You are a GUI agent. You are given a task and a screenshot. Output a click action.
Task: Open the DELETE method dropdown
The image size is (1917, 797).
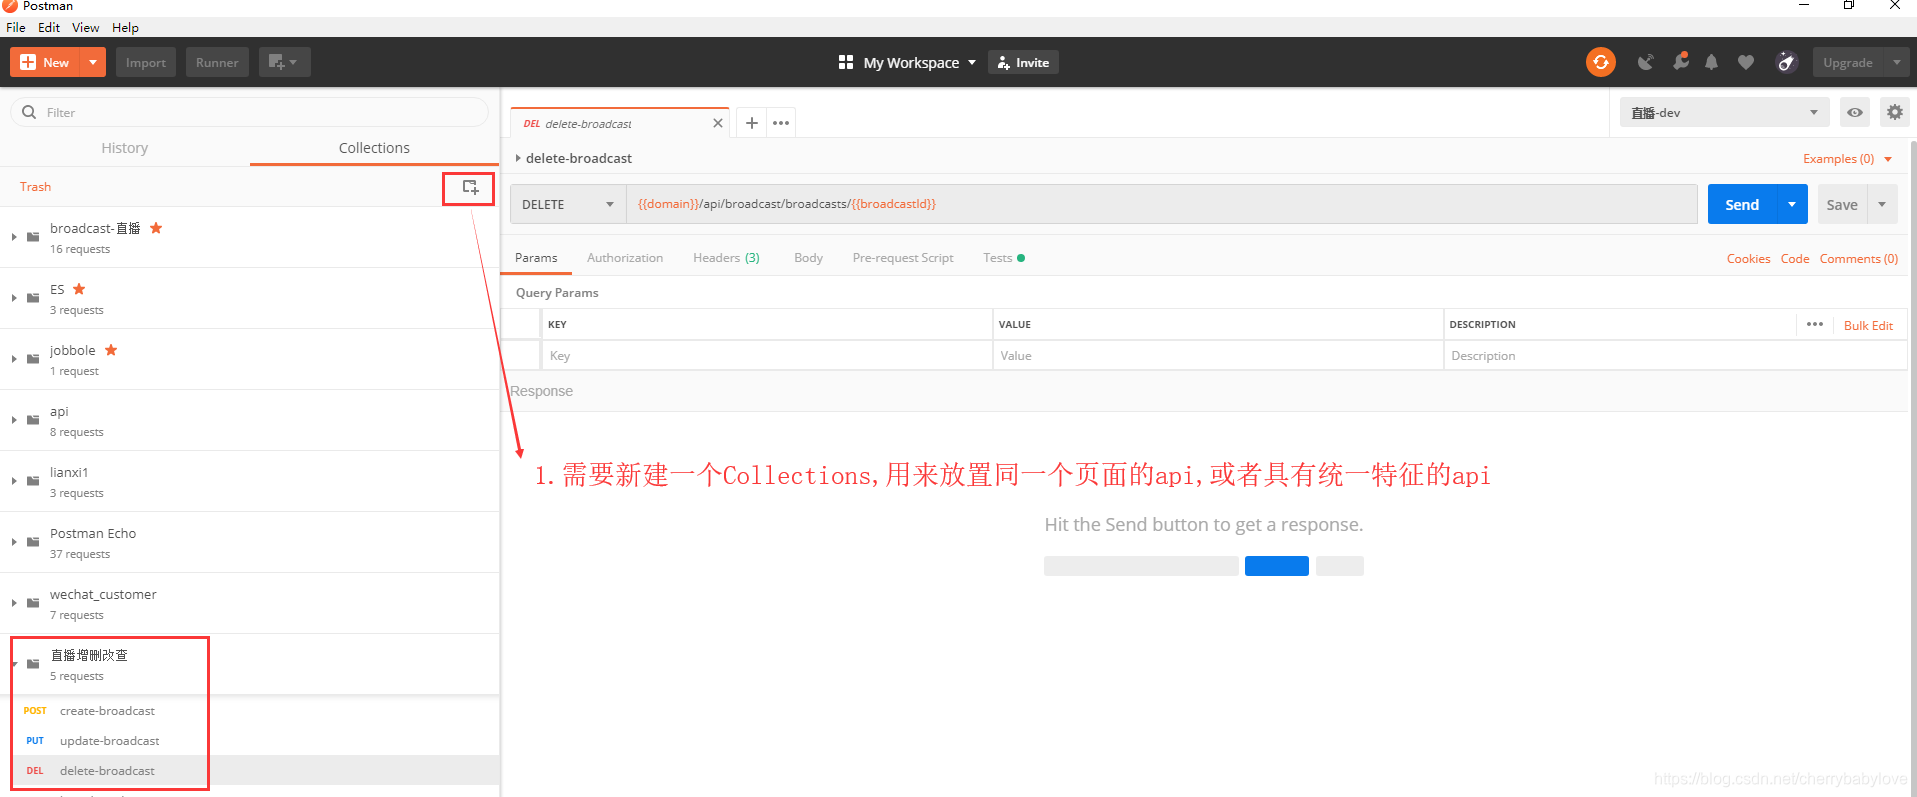pos(567,204)
